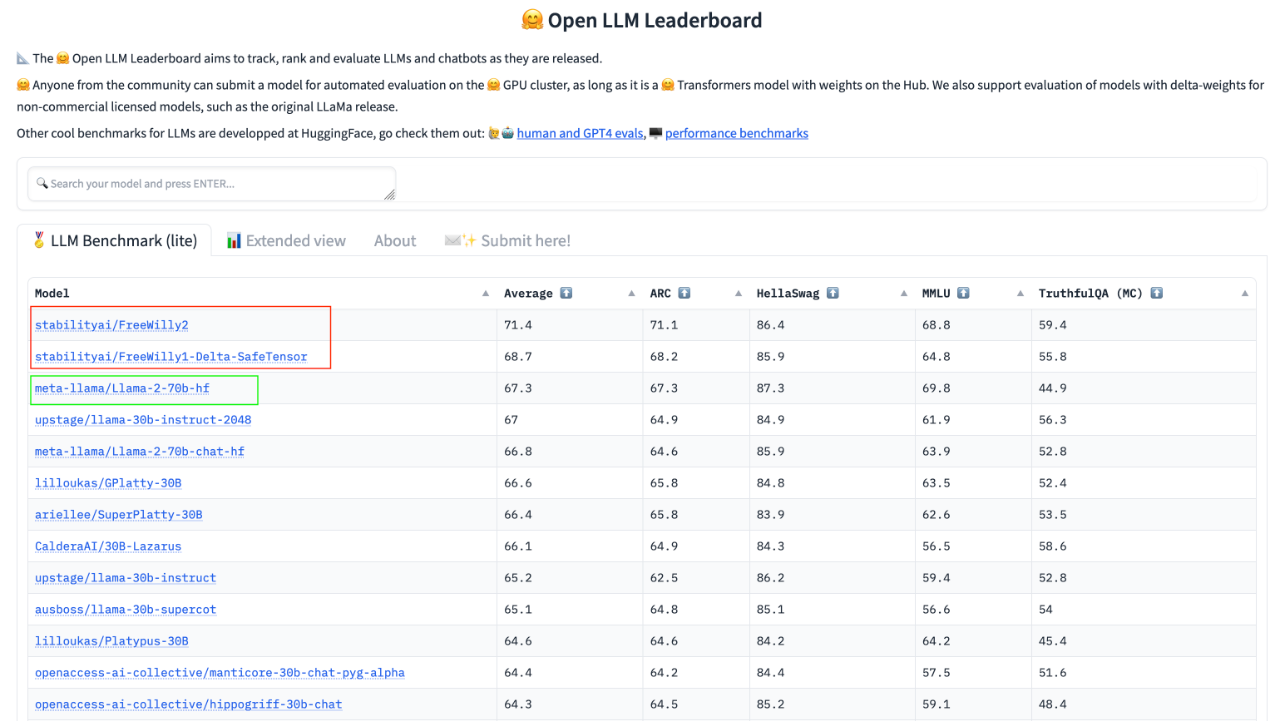Click the TruthfulQA (MC) header label
This screenshot has width=1280, height=721.
(1091, 293)
